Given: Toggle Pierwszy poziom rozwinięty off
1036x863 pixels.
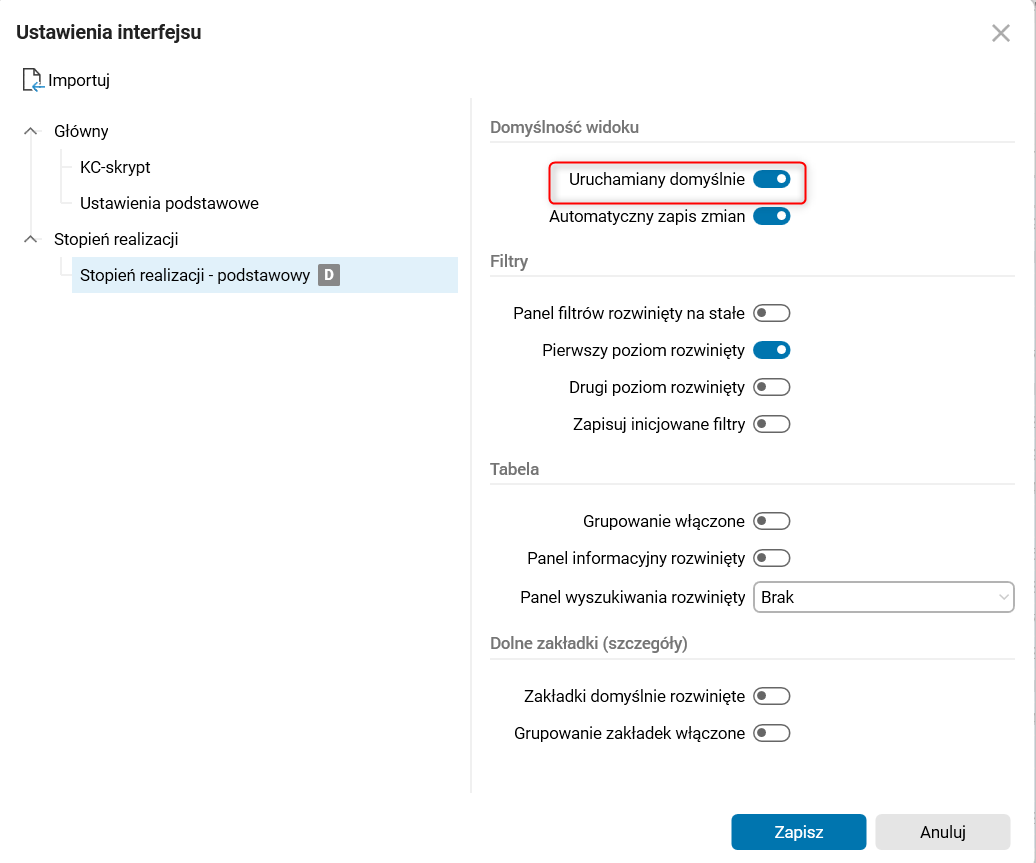Looking at the screenshot, I should [771, 350].
